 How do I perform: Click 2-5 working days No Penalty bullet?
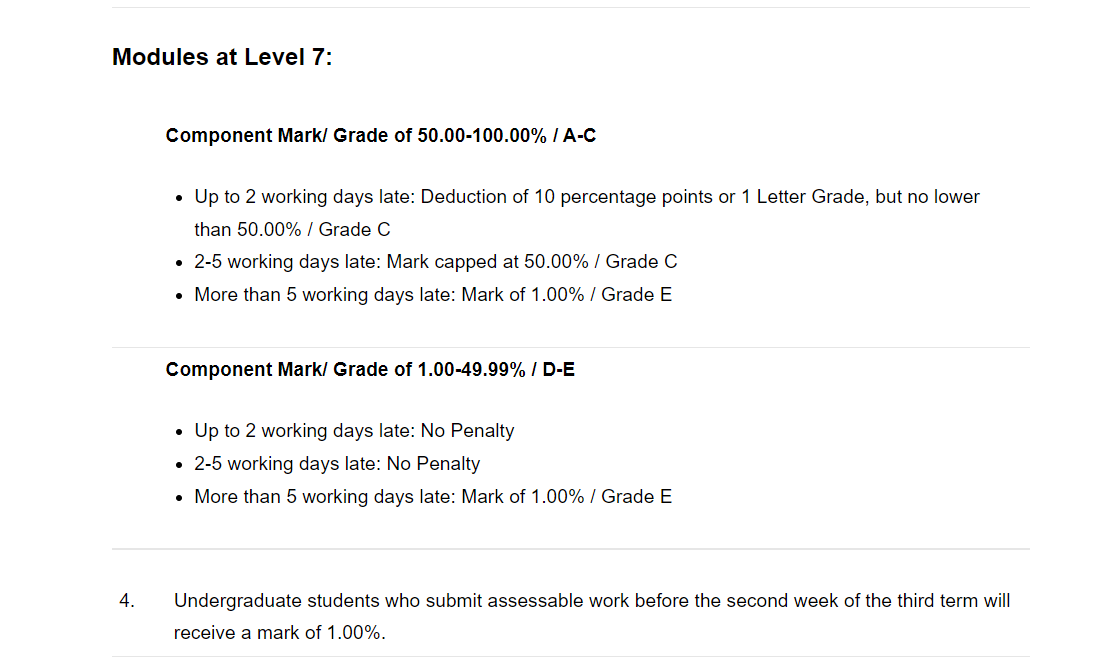tap(337, 464)
